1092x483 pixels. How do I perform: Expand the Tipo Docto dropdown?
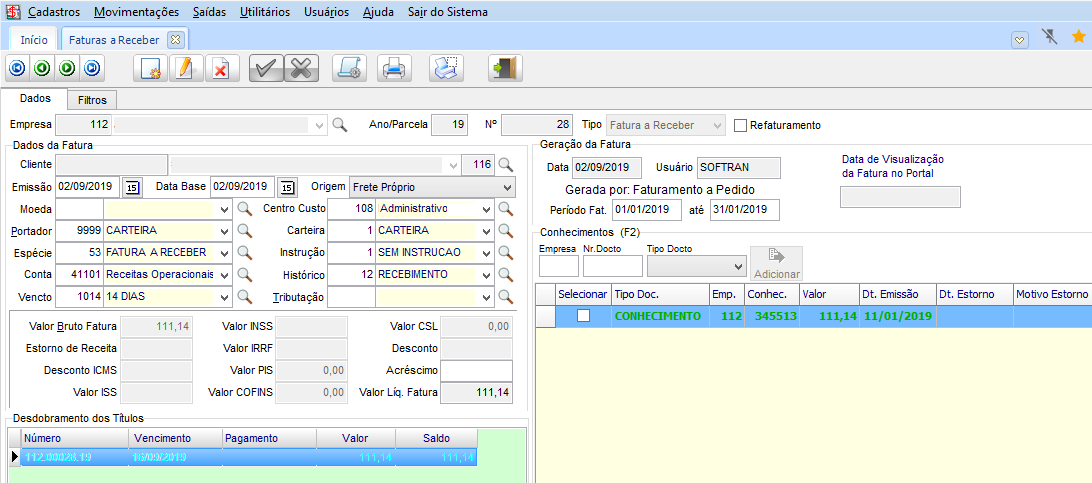738,267
